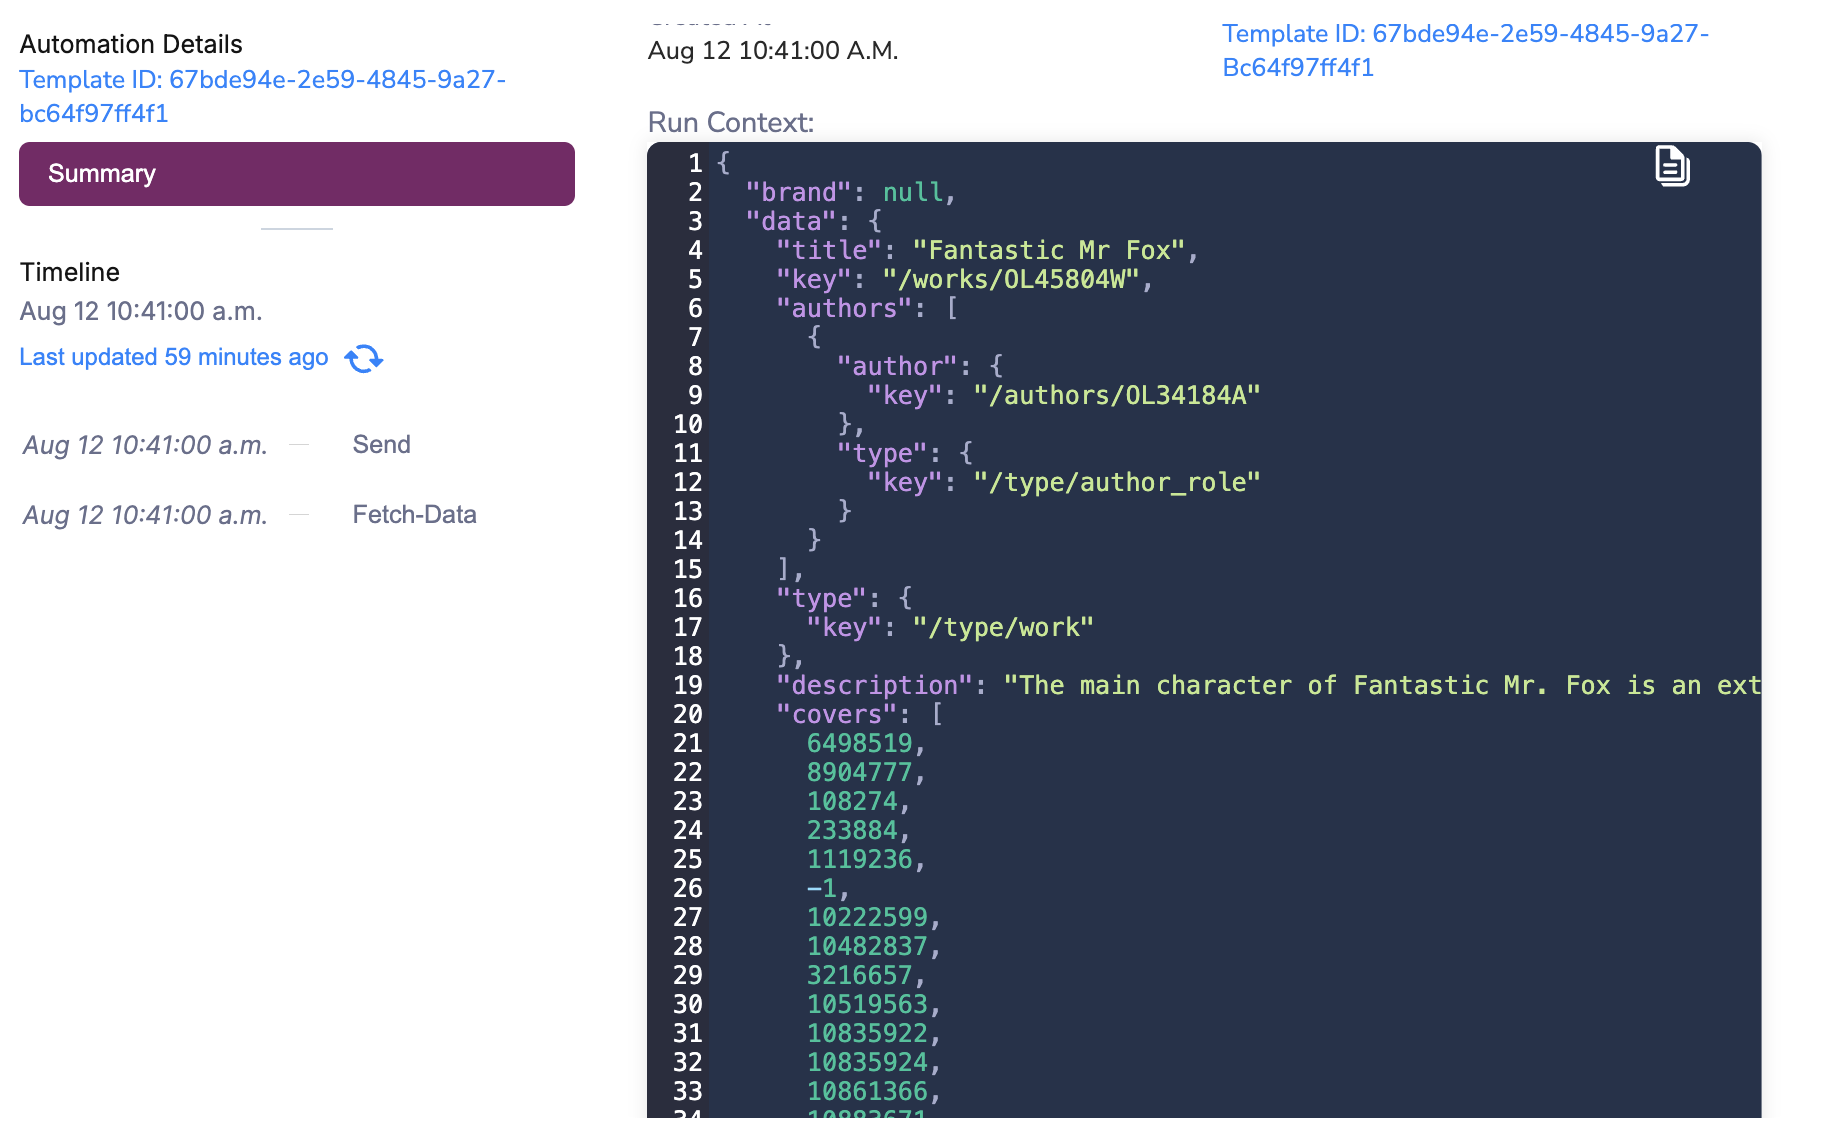This screenshot has width=1826, height=1138.
Task: Click the "authors" array line
Action: tap(867, 308)
